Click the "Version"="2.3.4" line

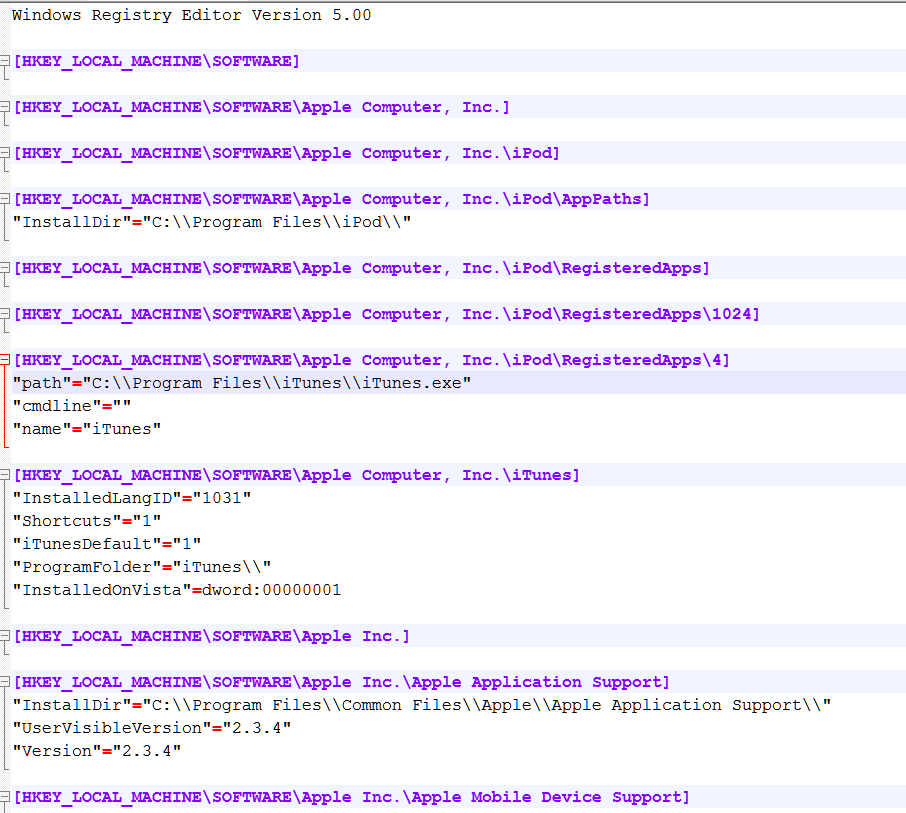[x=97, y=751]
